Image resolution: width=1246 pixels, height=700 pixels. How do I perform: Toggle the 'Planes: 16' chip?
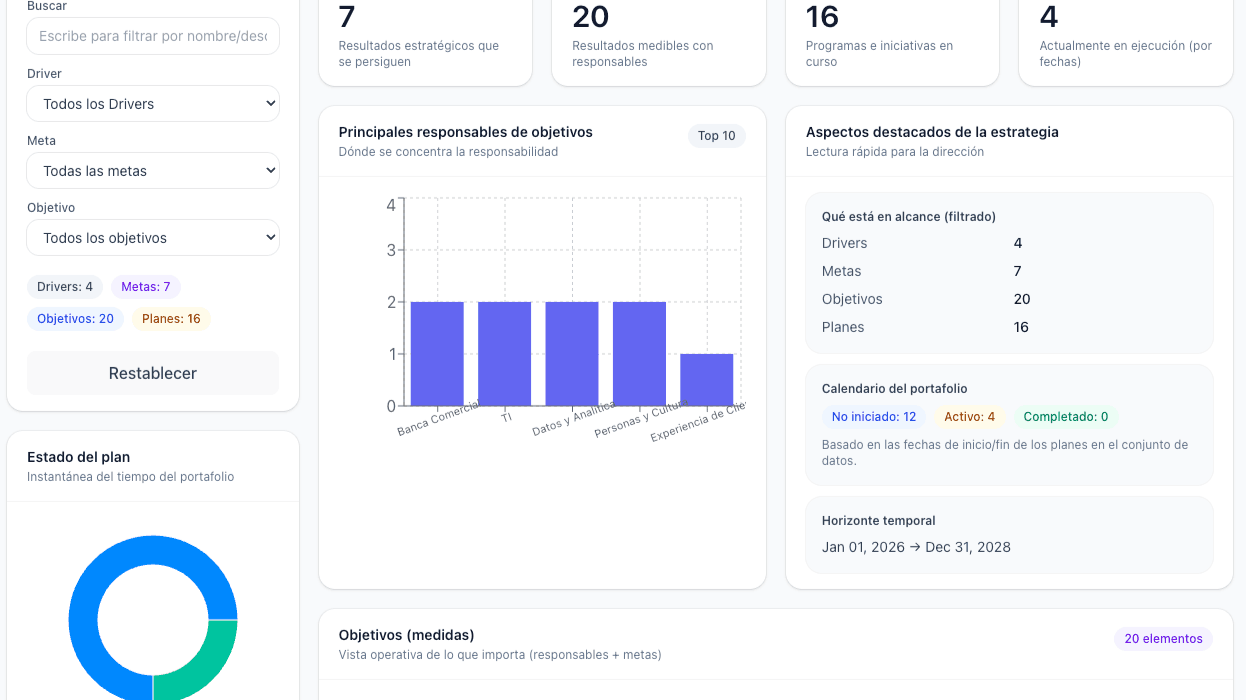(x=170, y=318)
